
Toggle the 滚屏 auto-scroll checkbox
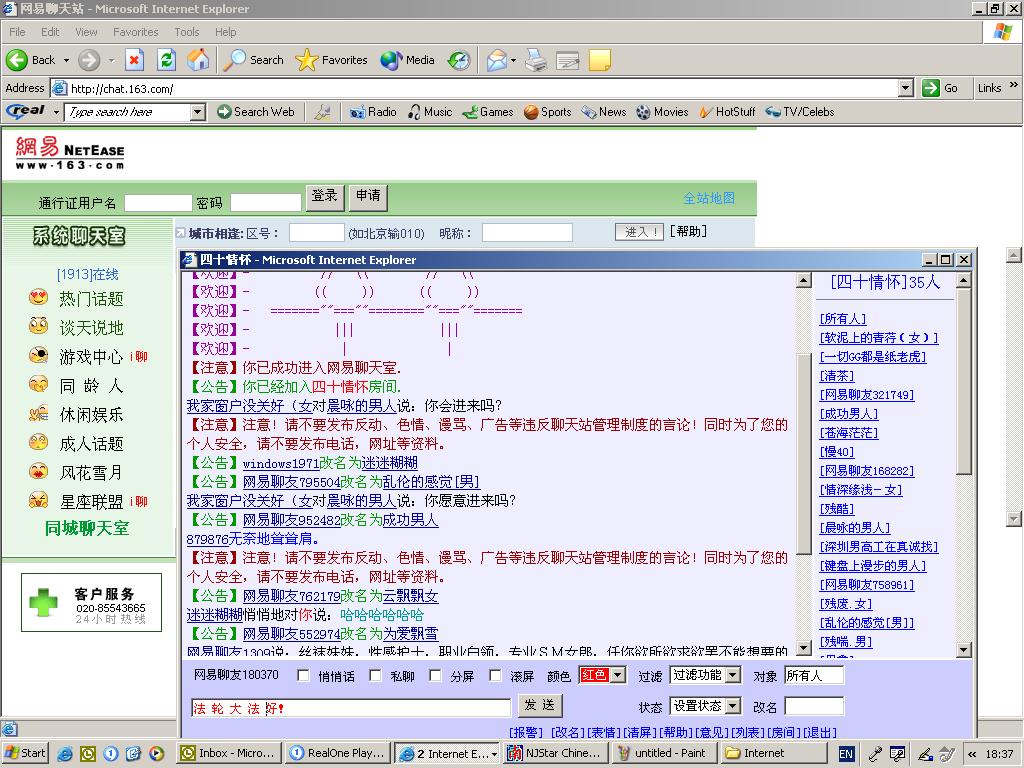tap(496, 675)
